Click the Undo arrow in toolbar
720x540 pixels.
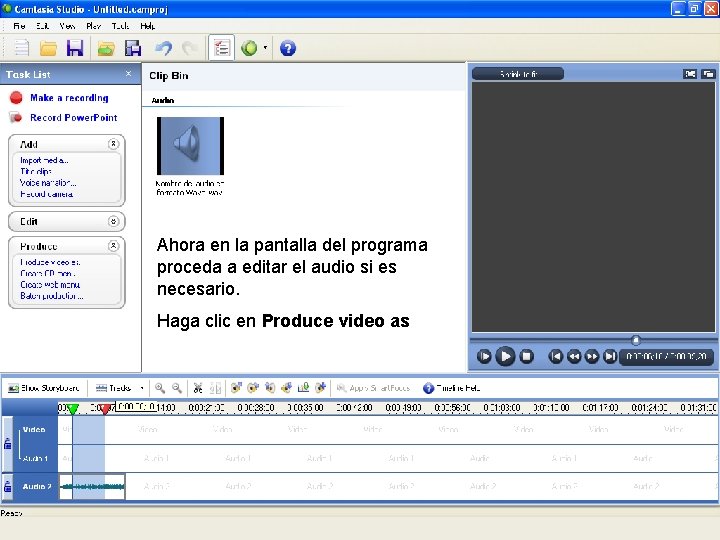163,48
